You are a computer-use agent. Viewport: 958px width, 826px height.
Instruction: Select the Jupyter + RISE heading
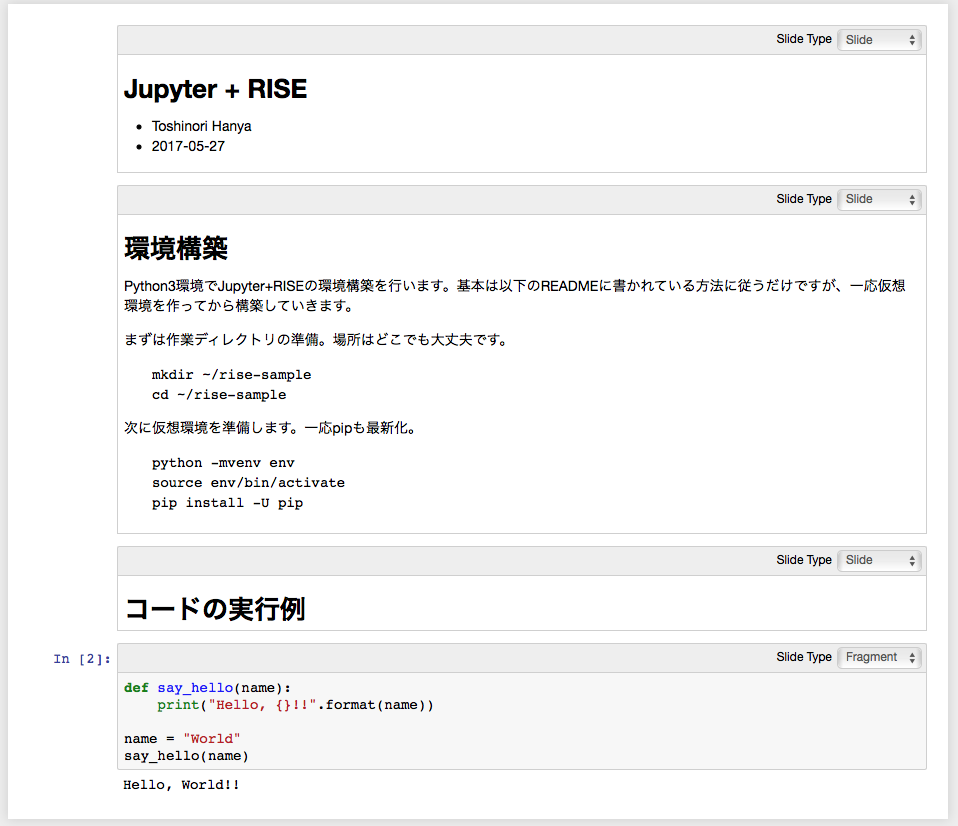point(215,90)
